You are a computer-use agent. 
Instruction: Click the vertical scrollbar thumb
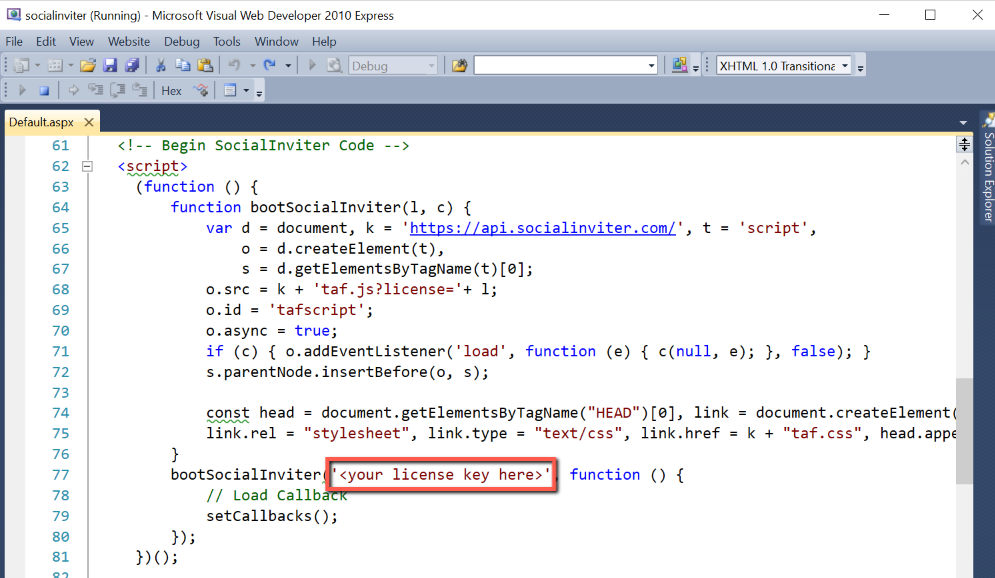pos(965,431)
